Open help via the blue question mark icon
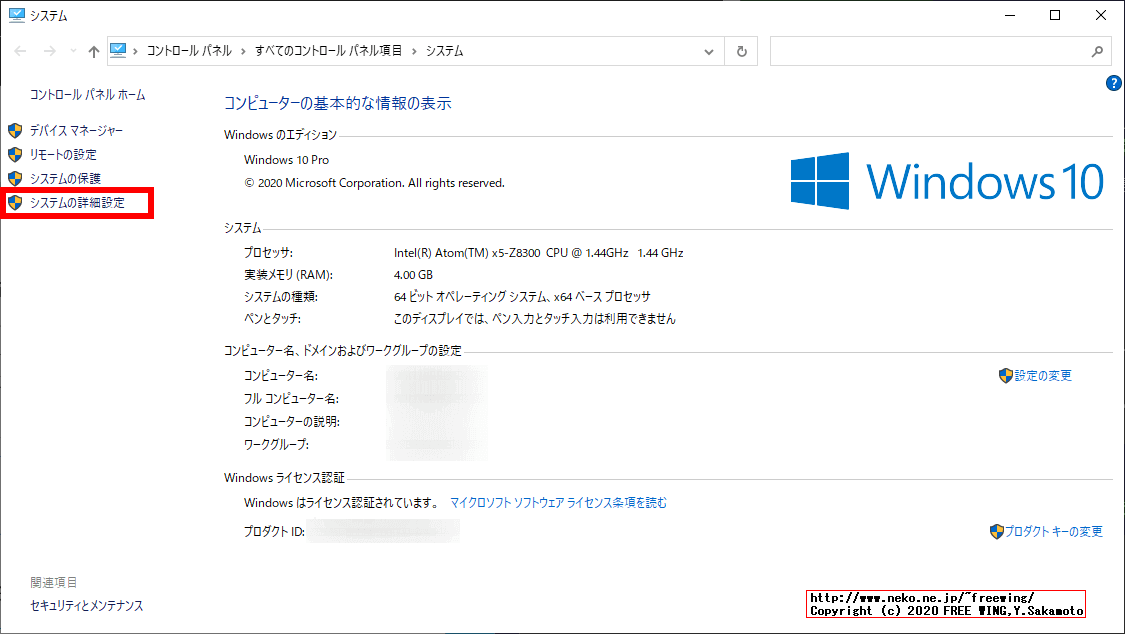The height and width of the screenshot is (634, 1125). tap(1114, 83)
